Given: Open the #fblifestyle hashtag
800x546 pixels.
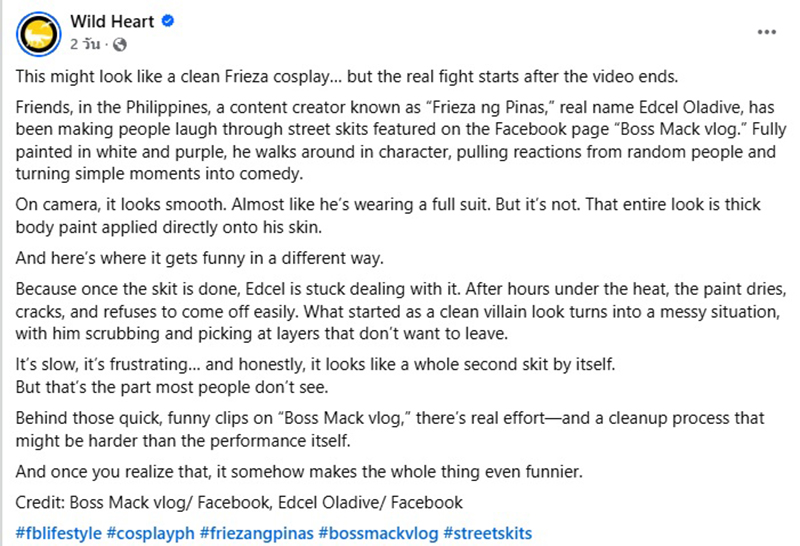Looking at the screenshot, I should point(59,533).
